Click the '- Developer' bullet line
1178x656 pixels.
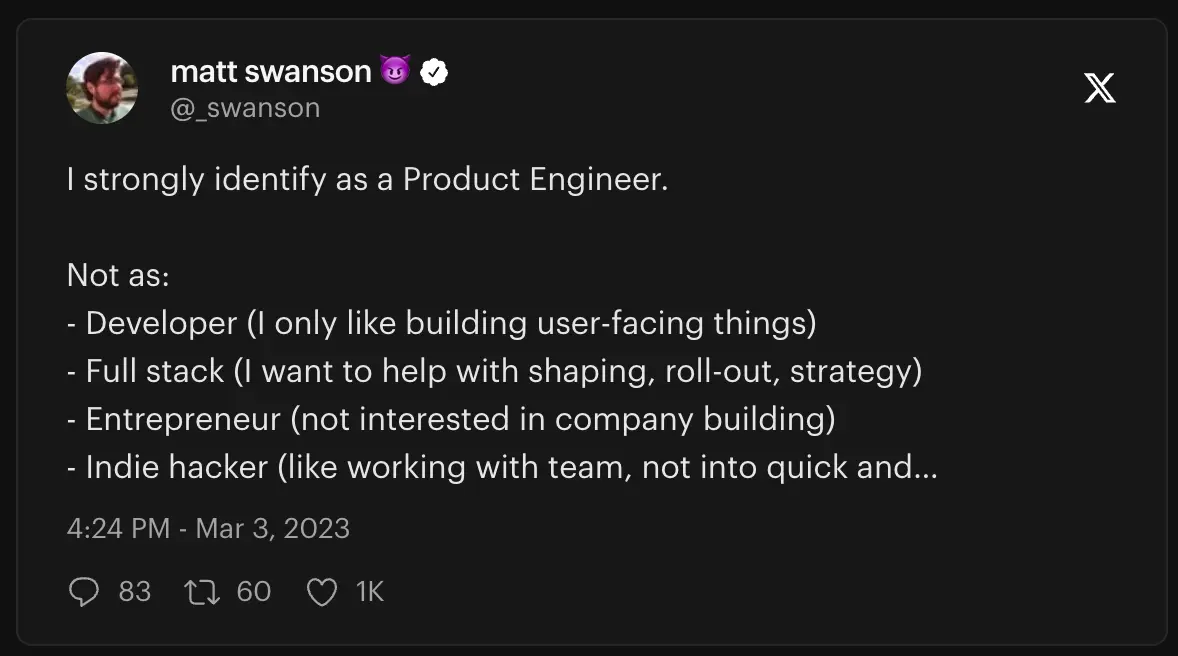(x=442, y=324)
